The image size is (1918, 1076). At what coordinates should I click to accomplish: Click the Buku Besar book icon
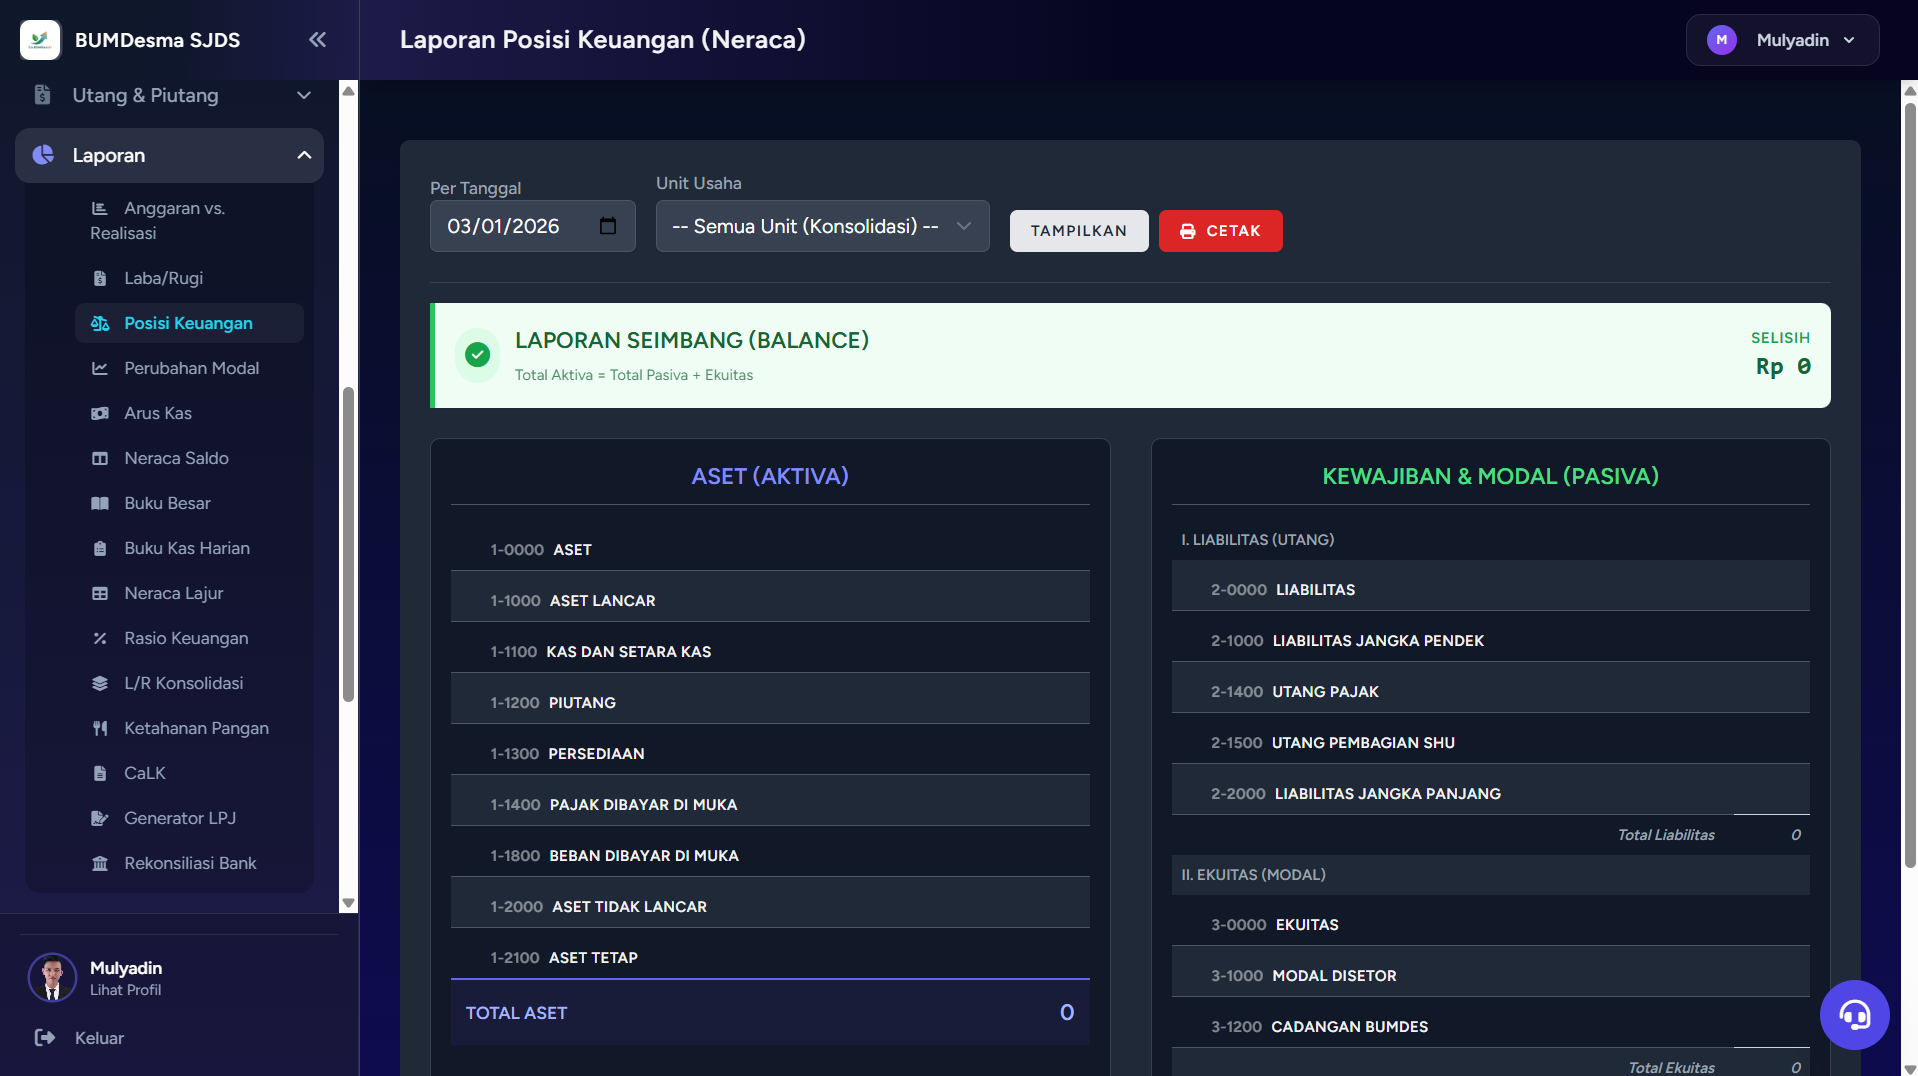pos(100,503)
